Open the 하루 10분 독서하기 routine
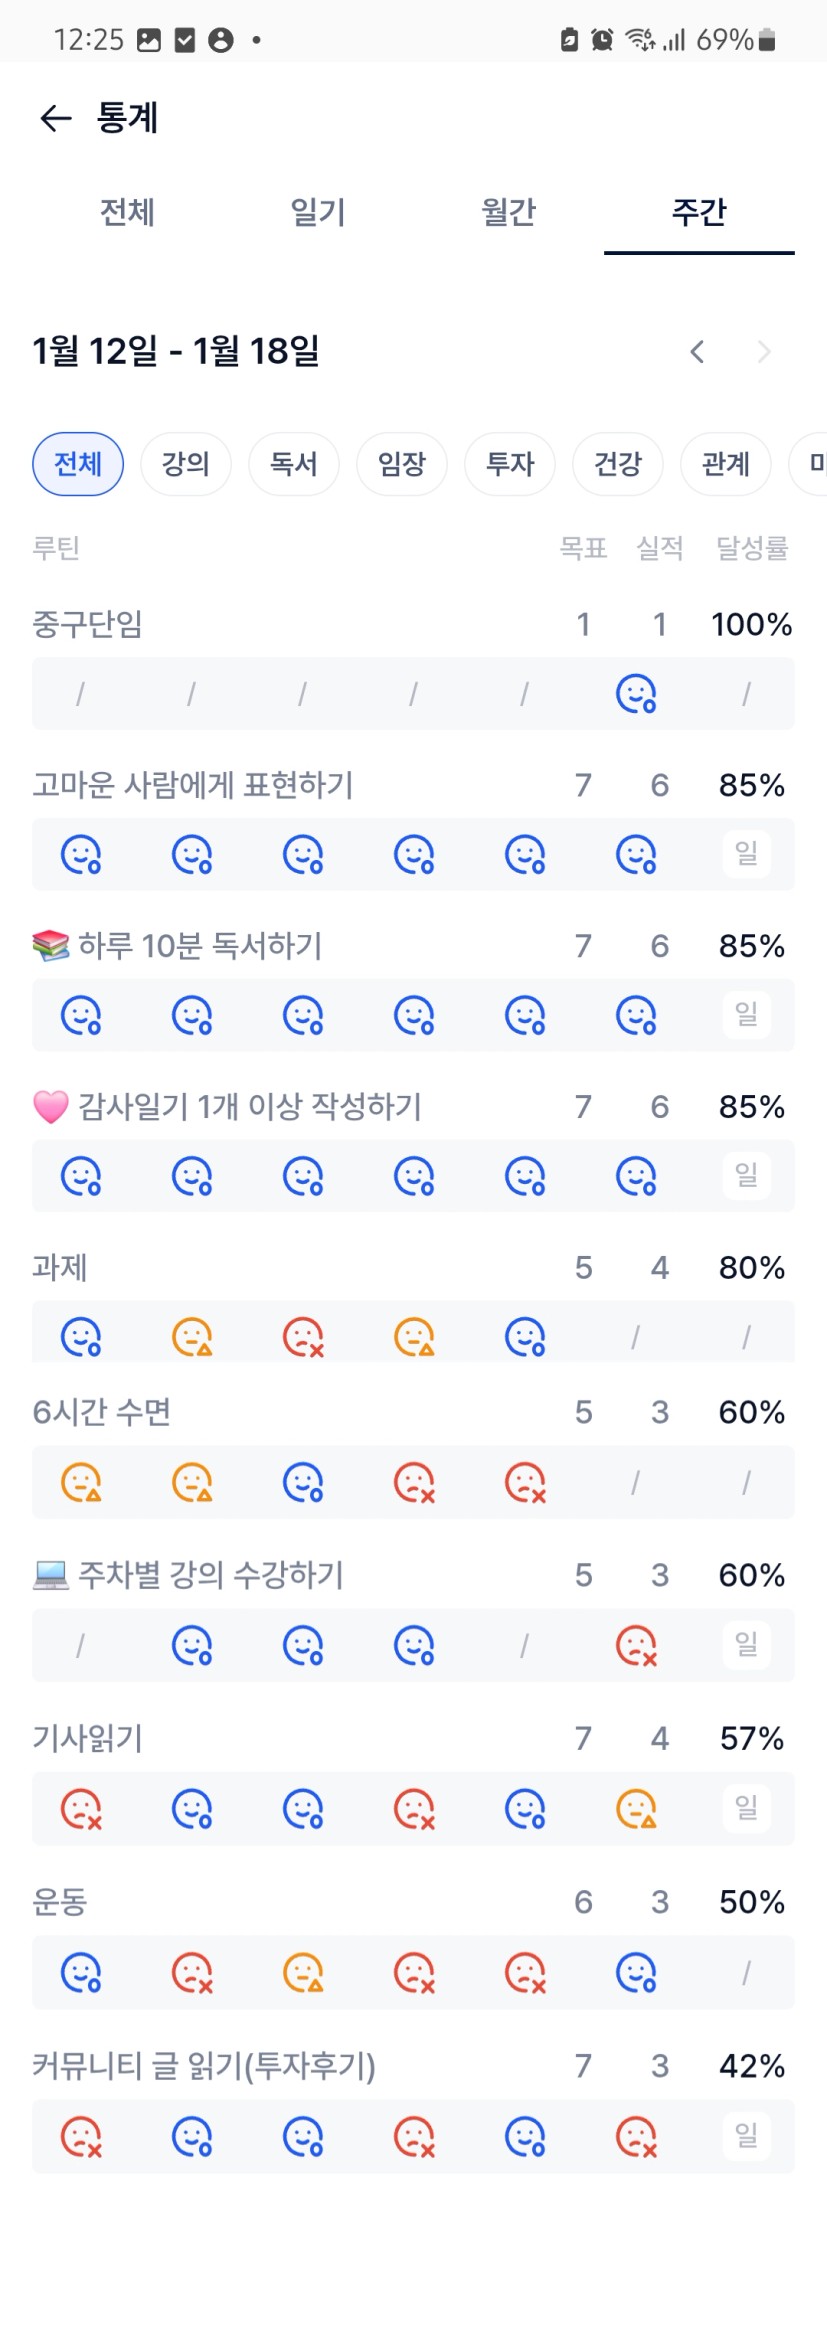827x2338 pixels. 200,946
